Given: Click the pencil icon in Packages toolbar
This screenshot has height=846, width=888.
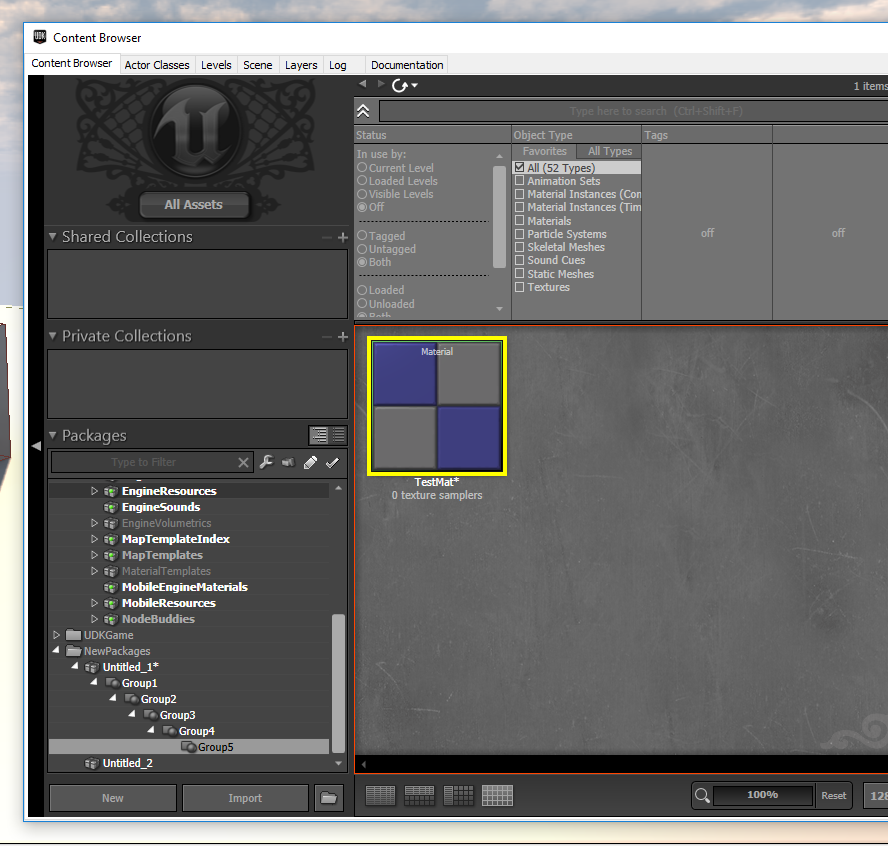Looking at the screenshot, I should (310, 462).
